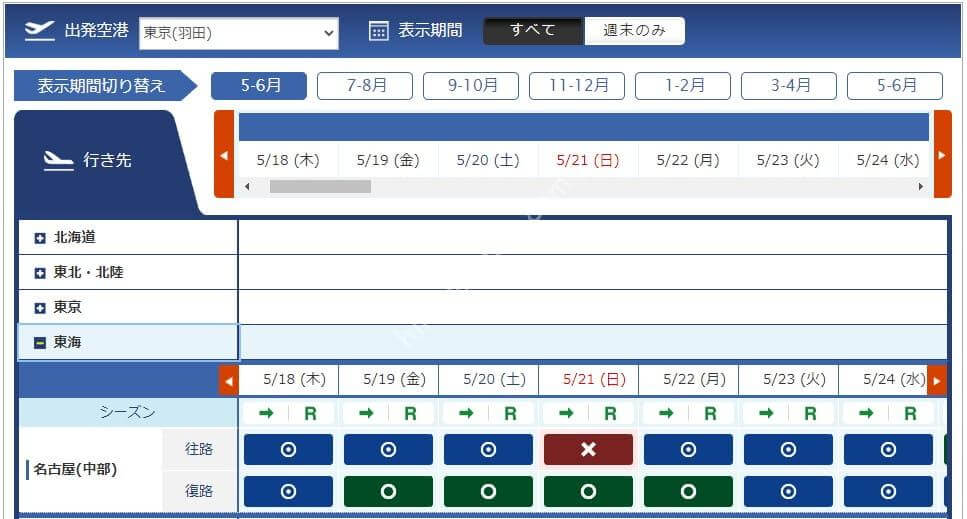Click the next-dates arrow in 東海 table
Image resolution: width=967 pixels, height=519 pixels.
[937, 381]
